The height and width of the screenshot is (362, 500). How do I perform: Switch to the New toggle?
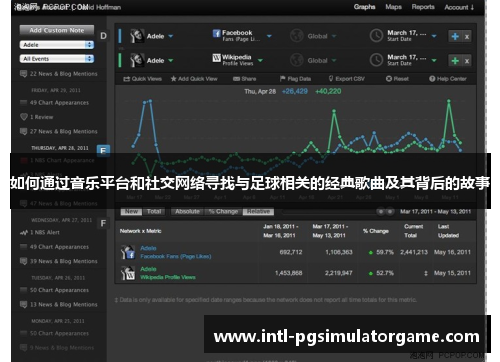[x=131, y=211]
